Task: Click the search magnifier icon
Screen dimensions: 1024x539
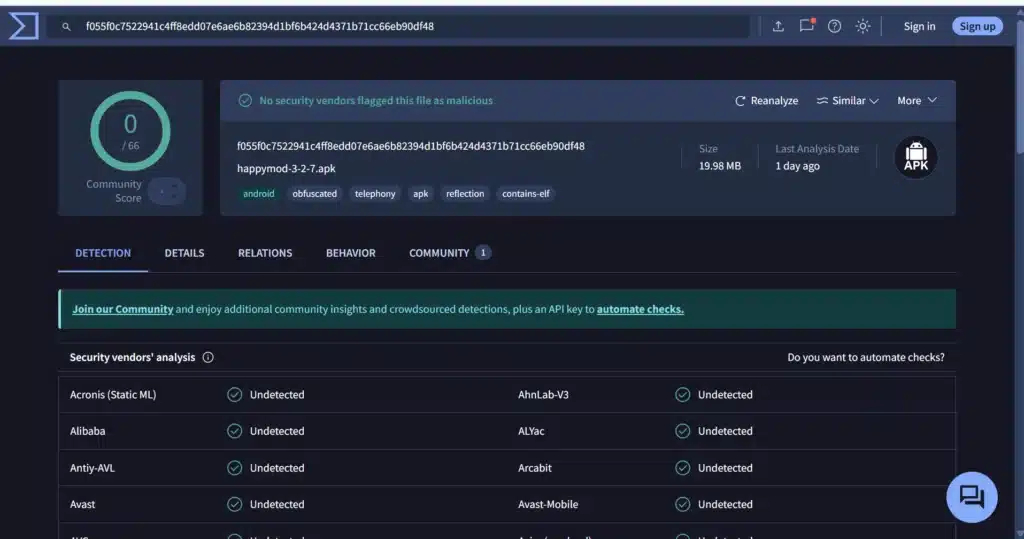Action: [x=66, y=27]
